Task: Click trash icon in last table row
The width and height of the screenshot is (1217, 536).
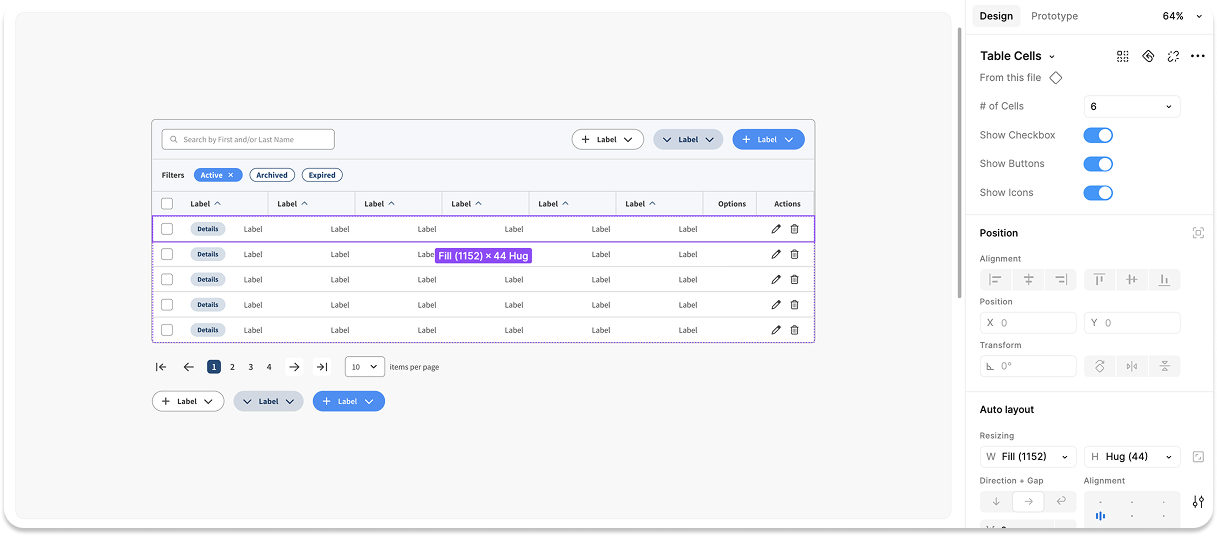Action: click(794, 330)
